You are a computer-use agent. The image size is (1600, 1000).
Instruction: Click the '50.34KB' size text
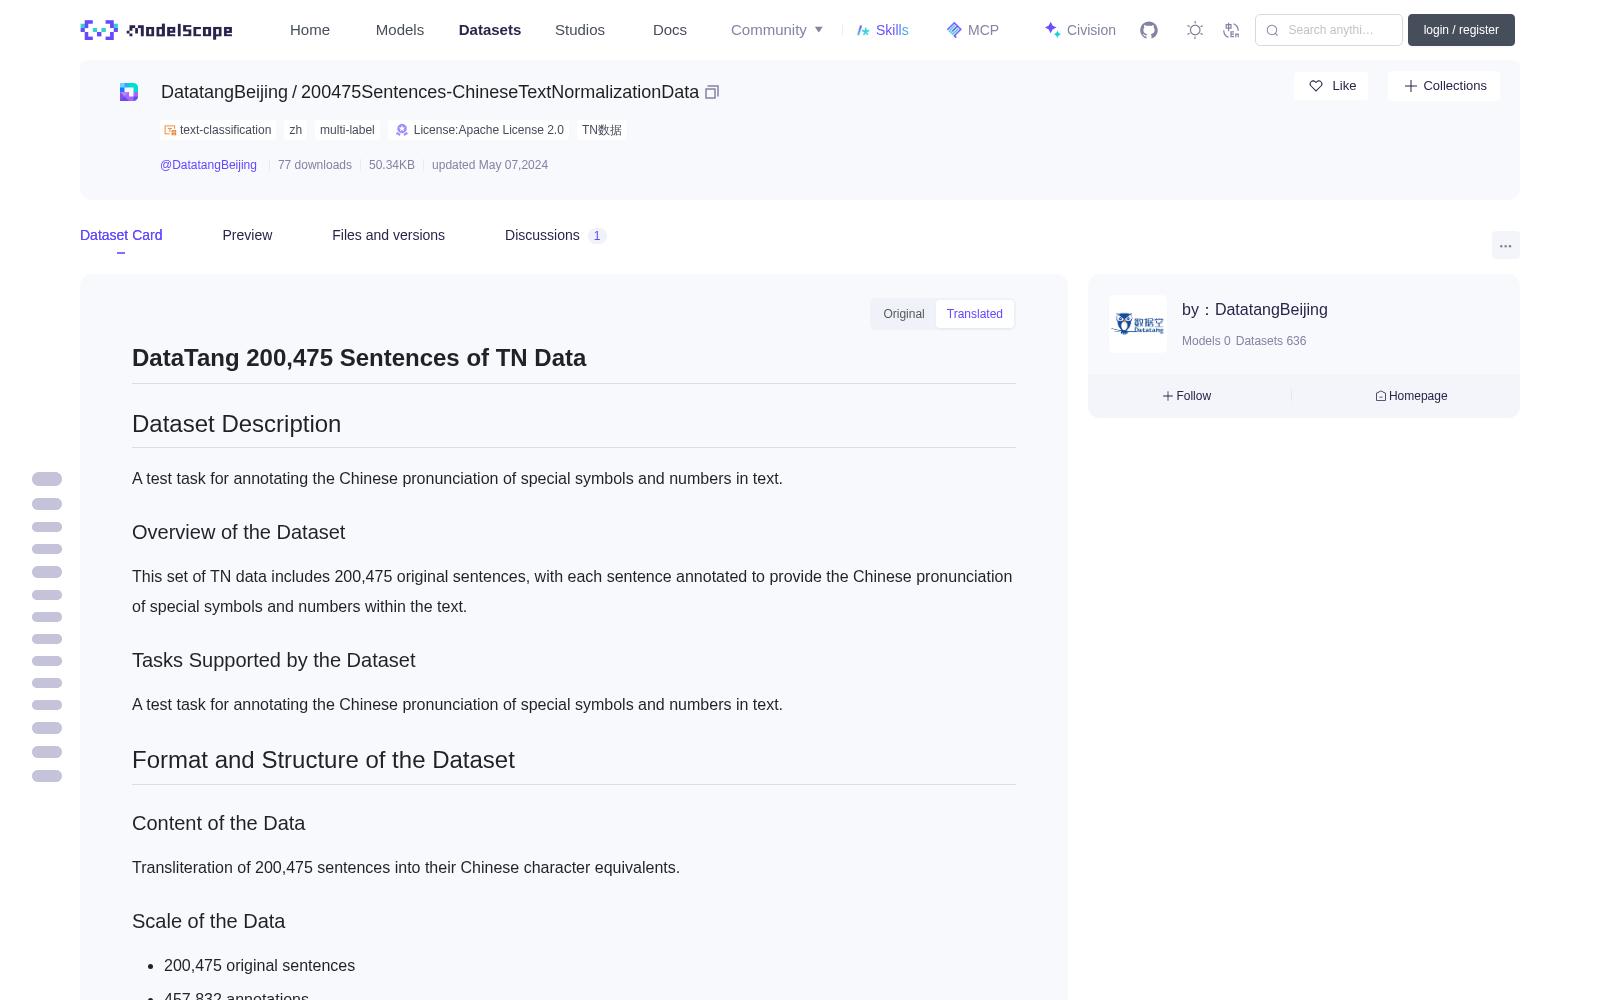pos(392,165)
